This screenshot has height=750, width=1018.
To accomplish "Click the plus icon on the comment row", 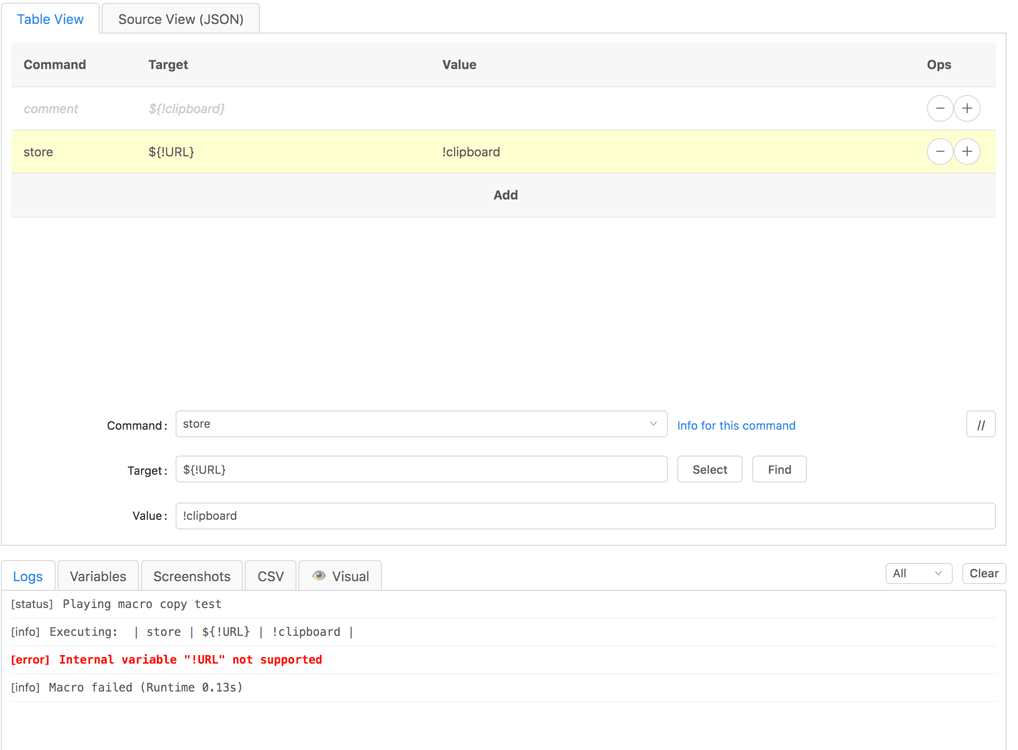I will 967,108.
